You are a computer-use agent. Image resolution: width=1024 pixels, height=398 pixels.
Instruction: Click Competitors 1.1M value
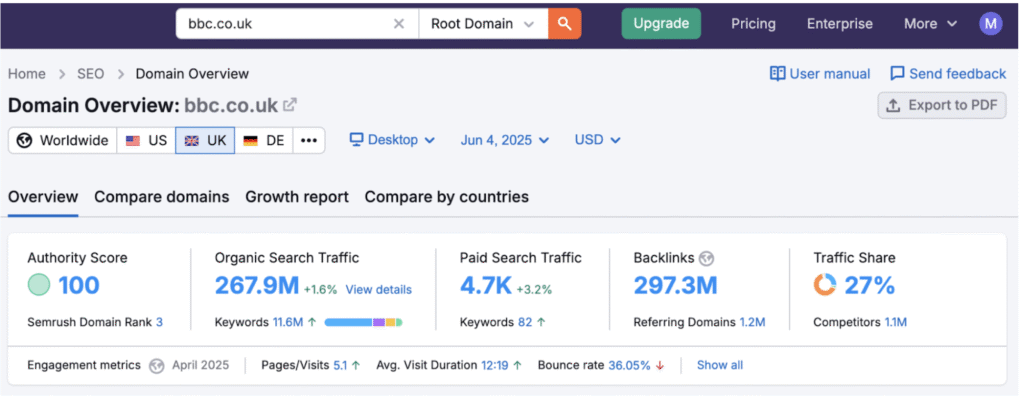coord(895,322)
